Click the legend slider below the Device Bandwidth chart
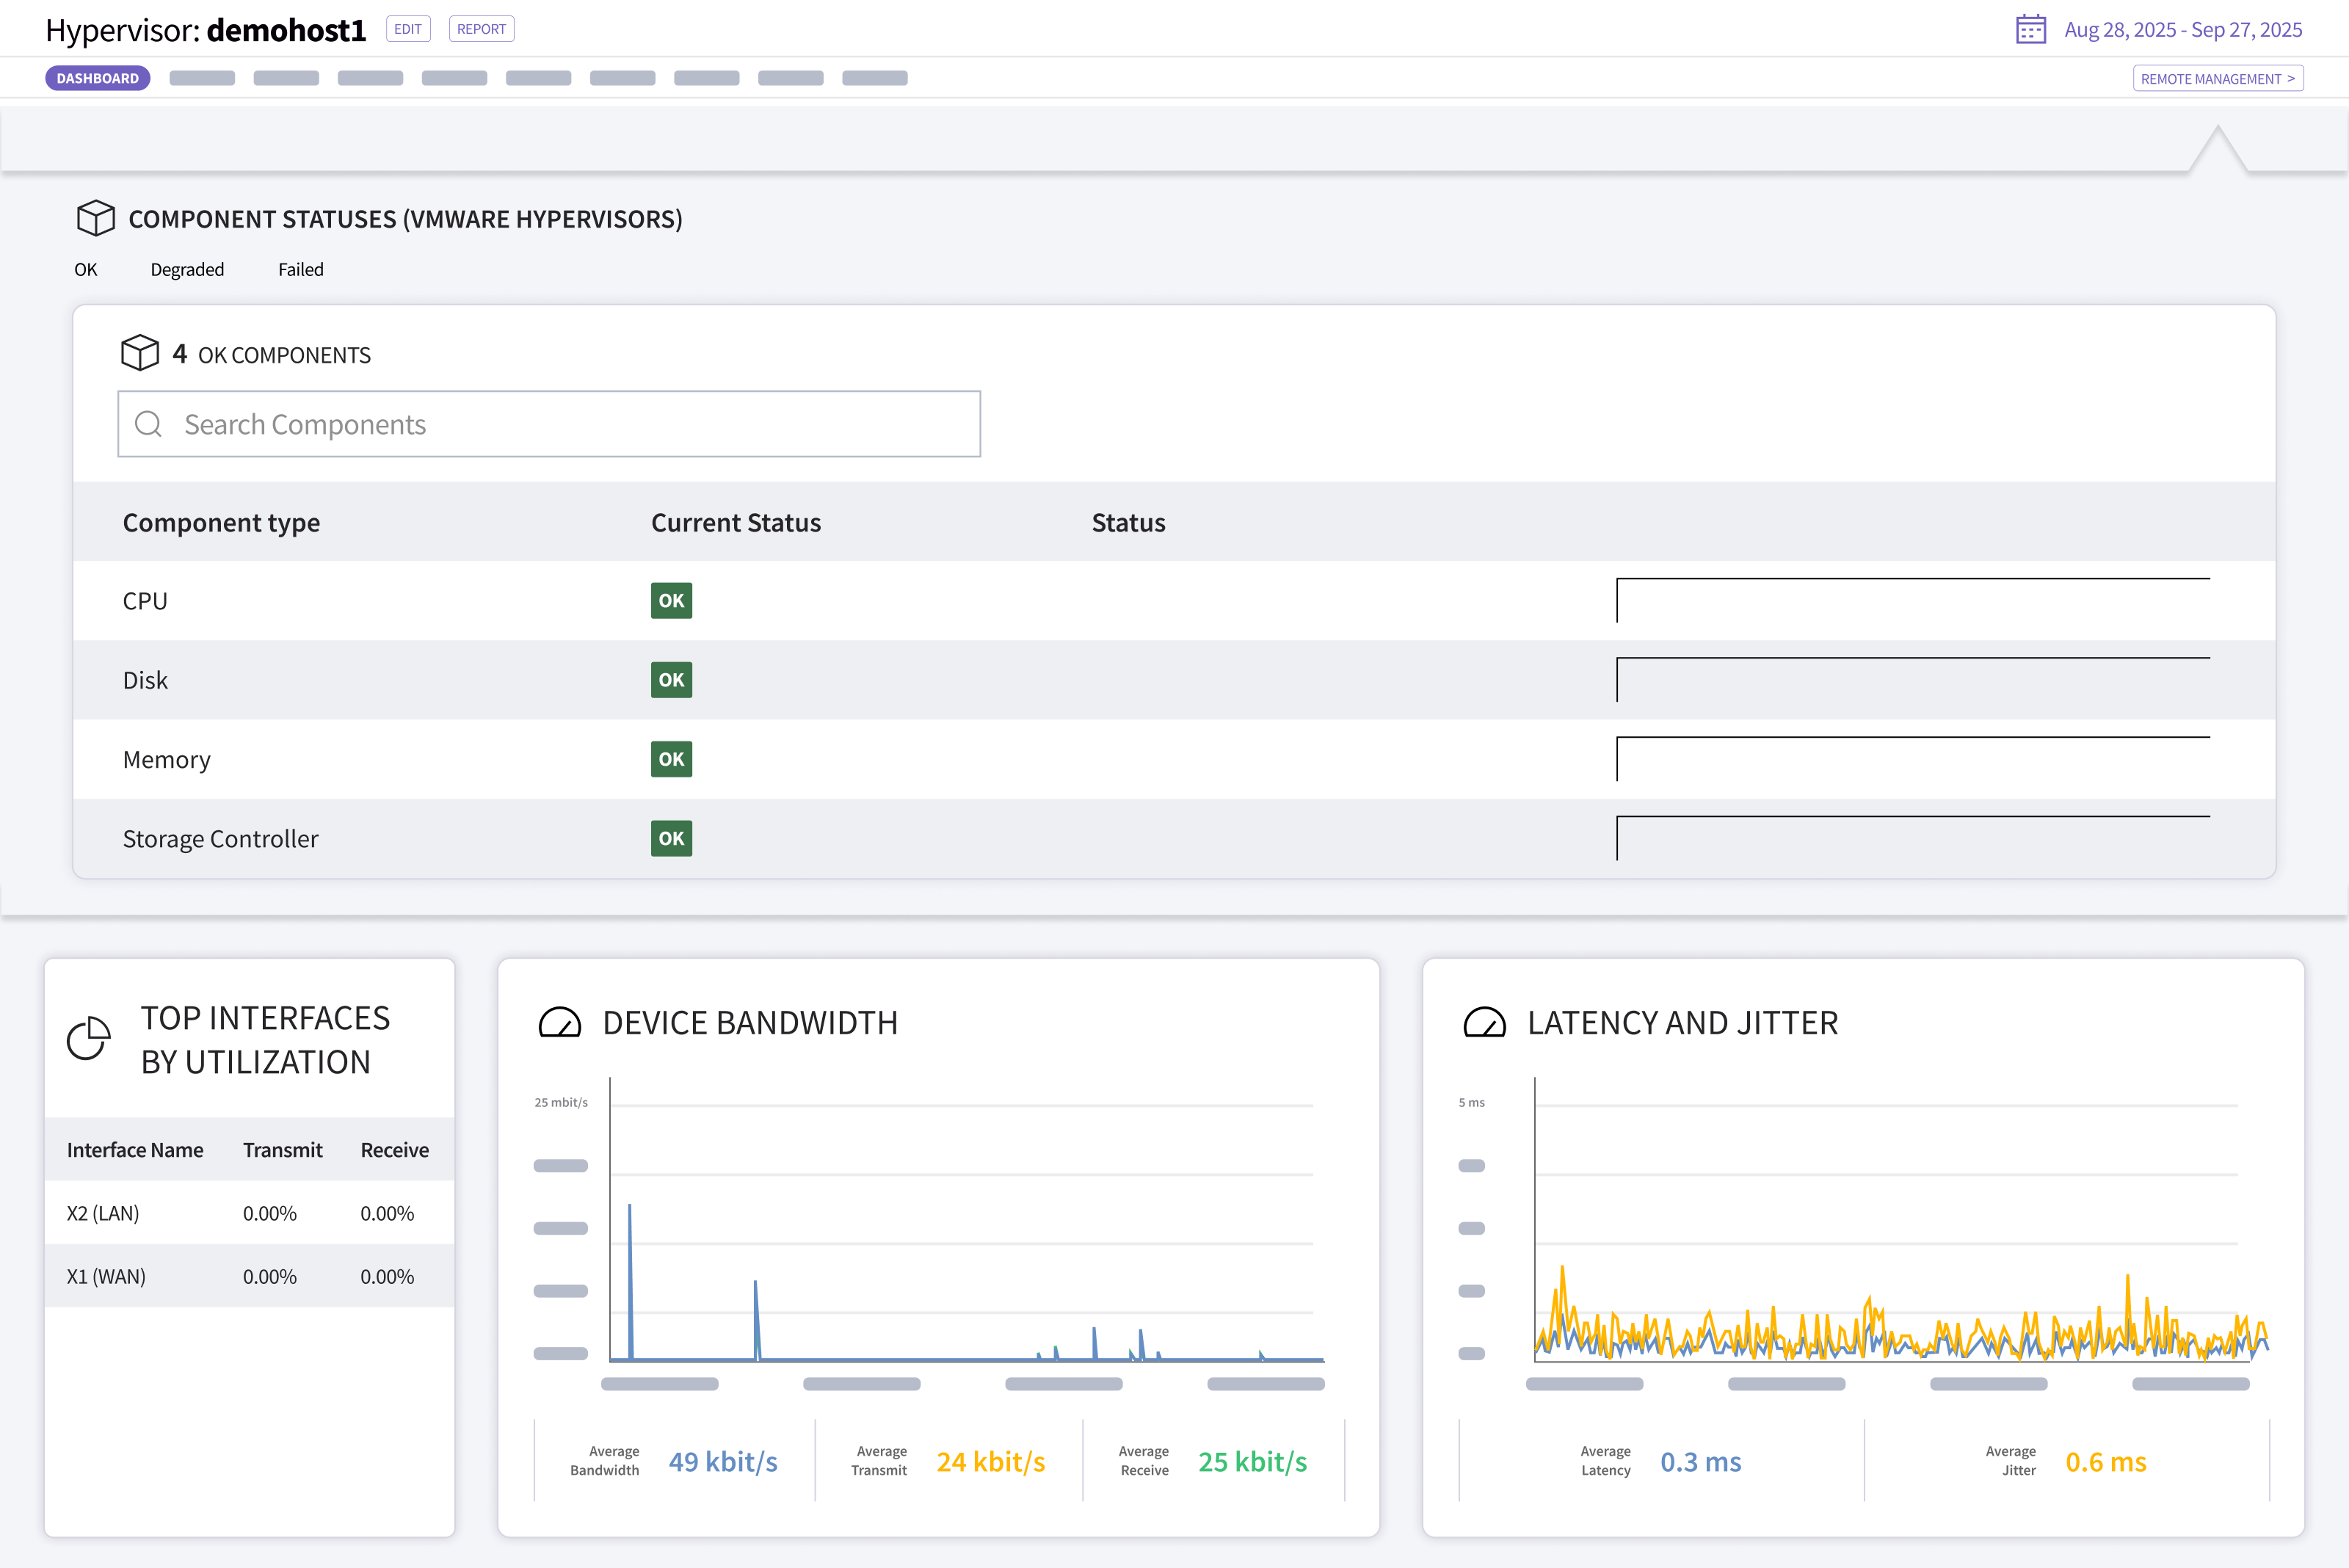Viewport: 2349px width, 1568px height. coord(659,1383)
